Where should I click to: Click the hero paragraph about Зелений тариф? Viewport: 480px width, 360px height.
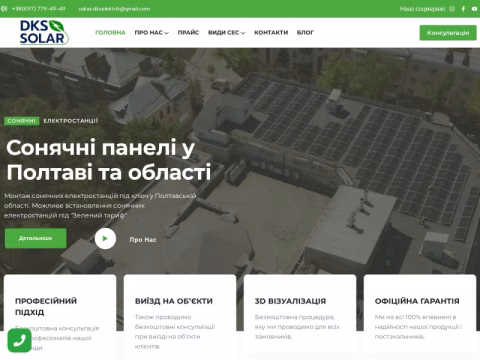click(100, 206)
